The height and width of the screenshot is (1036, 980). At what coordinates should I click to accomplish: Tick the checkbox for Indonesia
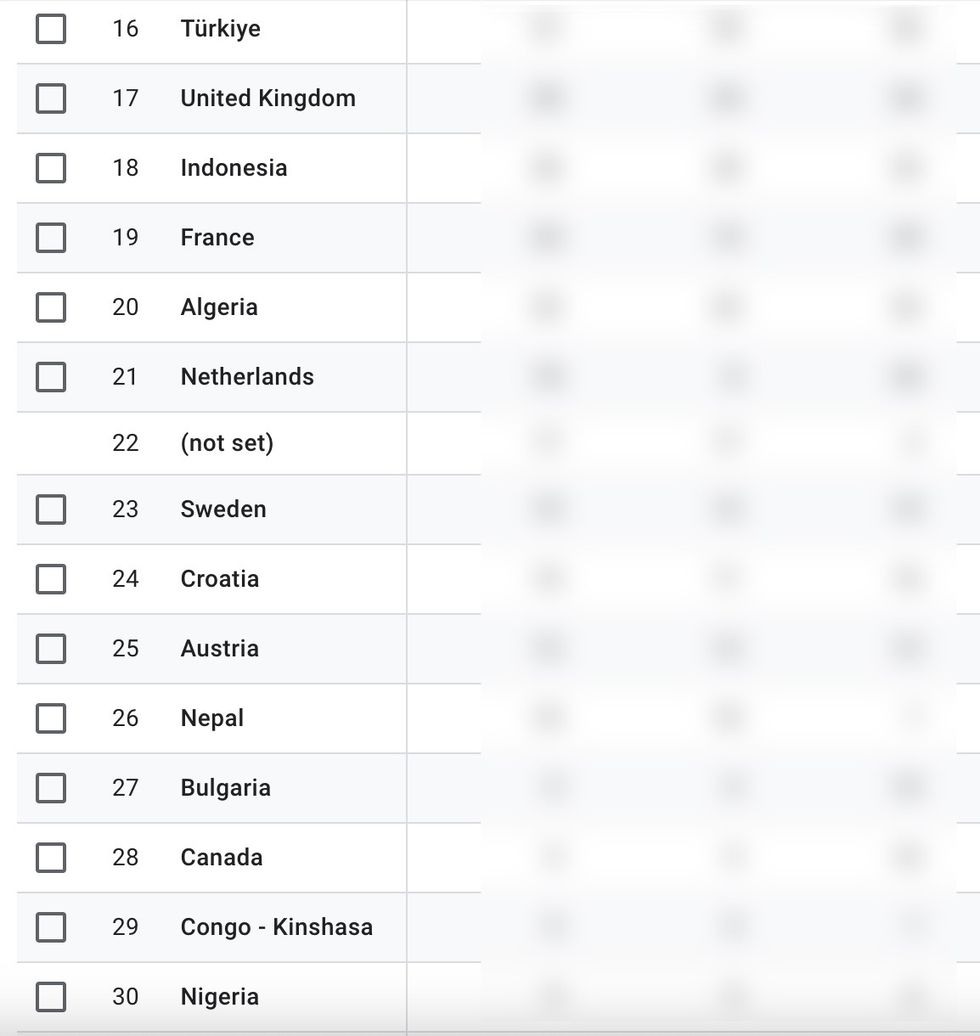point(51,168)
